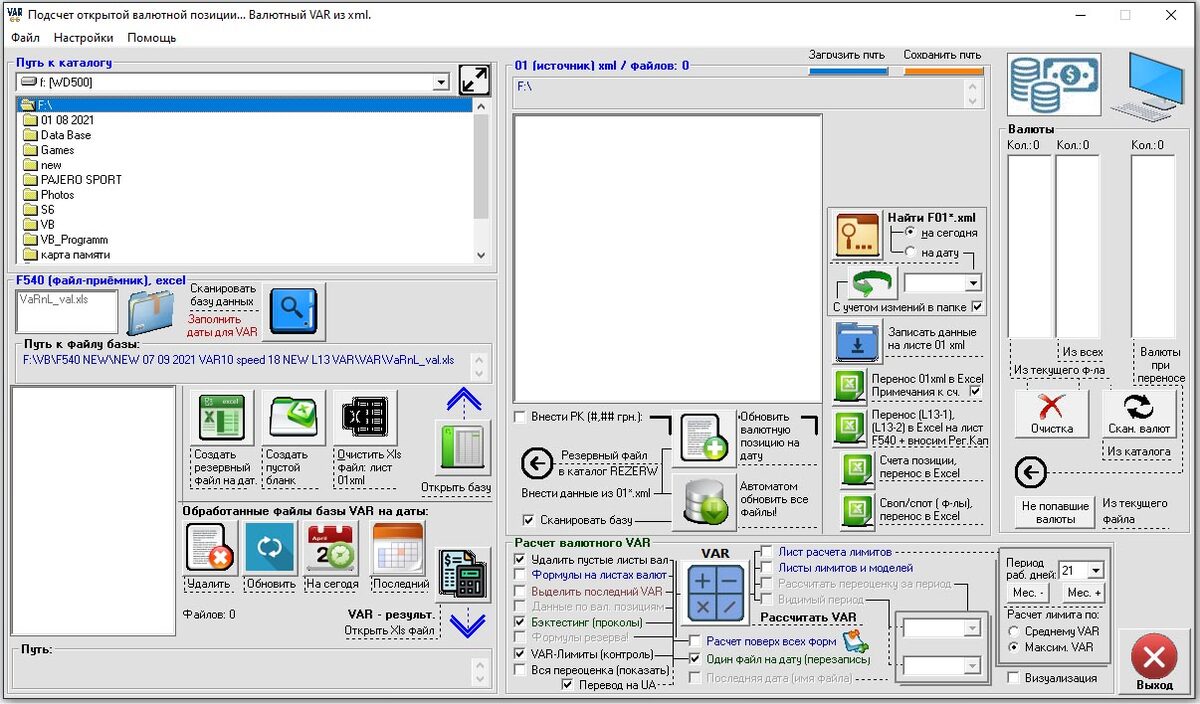Select Среднему VAR radio button
The height and width of the screenshot is (704, 1200).
coord(1014,631)
